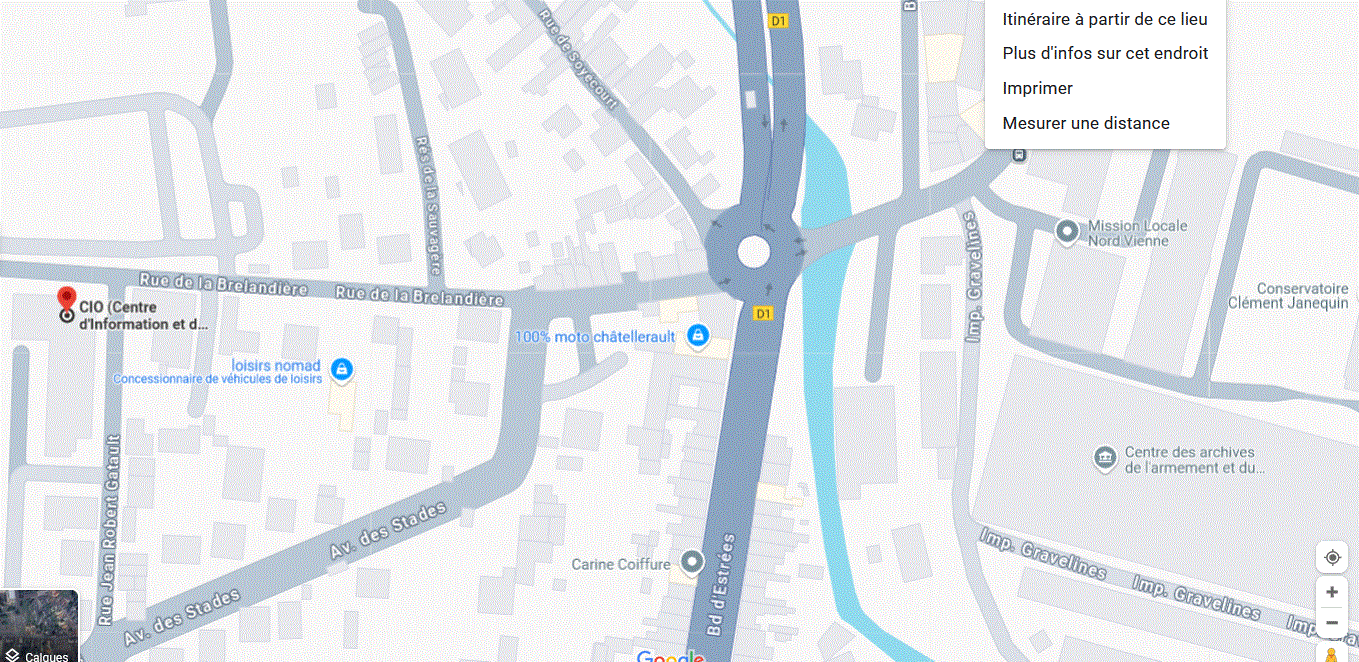The height and width of the screenshot is (662, 1359).
Task: Click the CIO Centre d'Information label
Action: (x=143, y=315)
